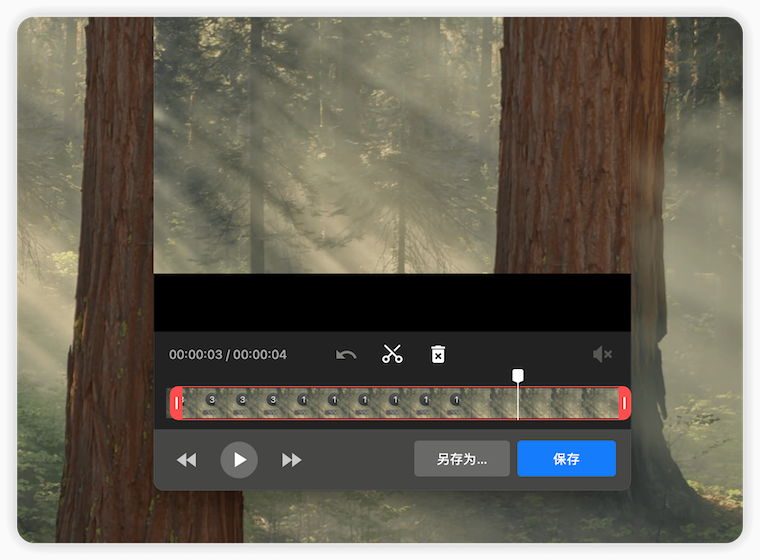Click the white playhead marker on the timeline

(x=518, y=376)
